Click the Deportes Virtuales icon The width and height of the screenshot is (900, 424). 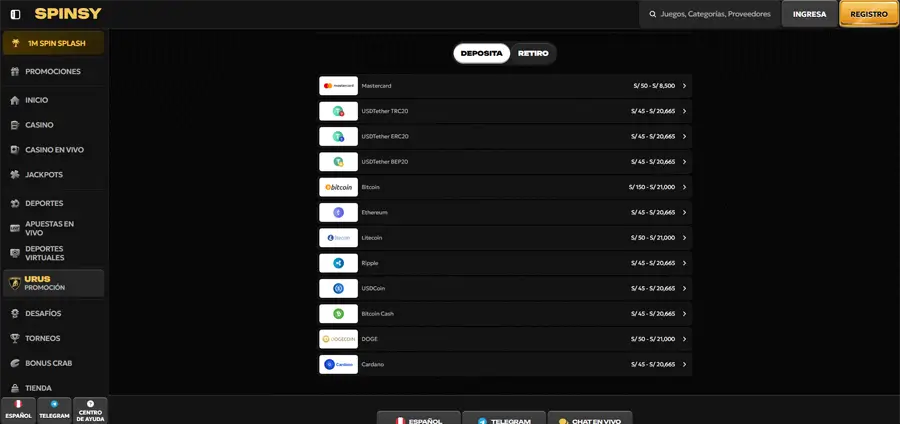pos(15,253)
